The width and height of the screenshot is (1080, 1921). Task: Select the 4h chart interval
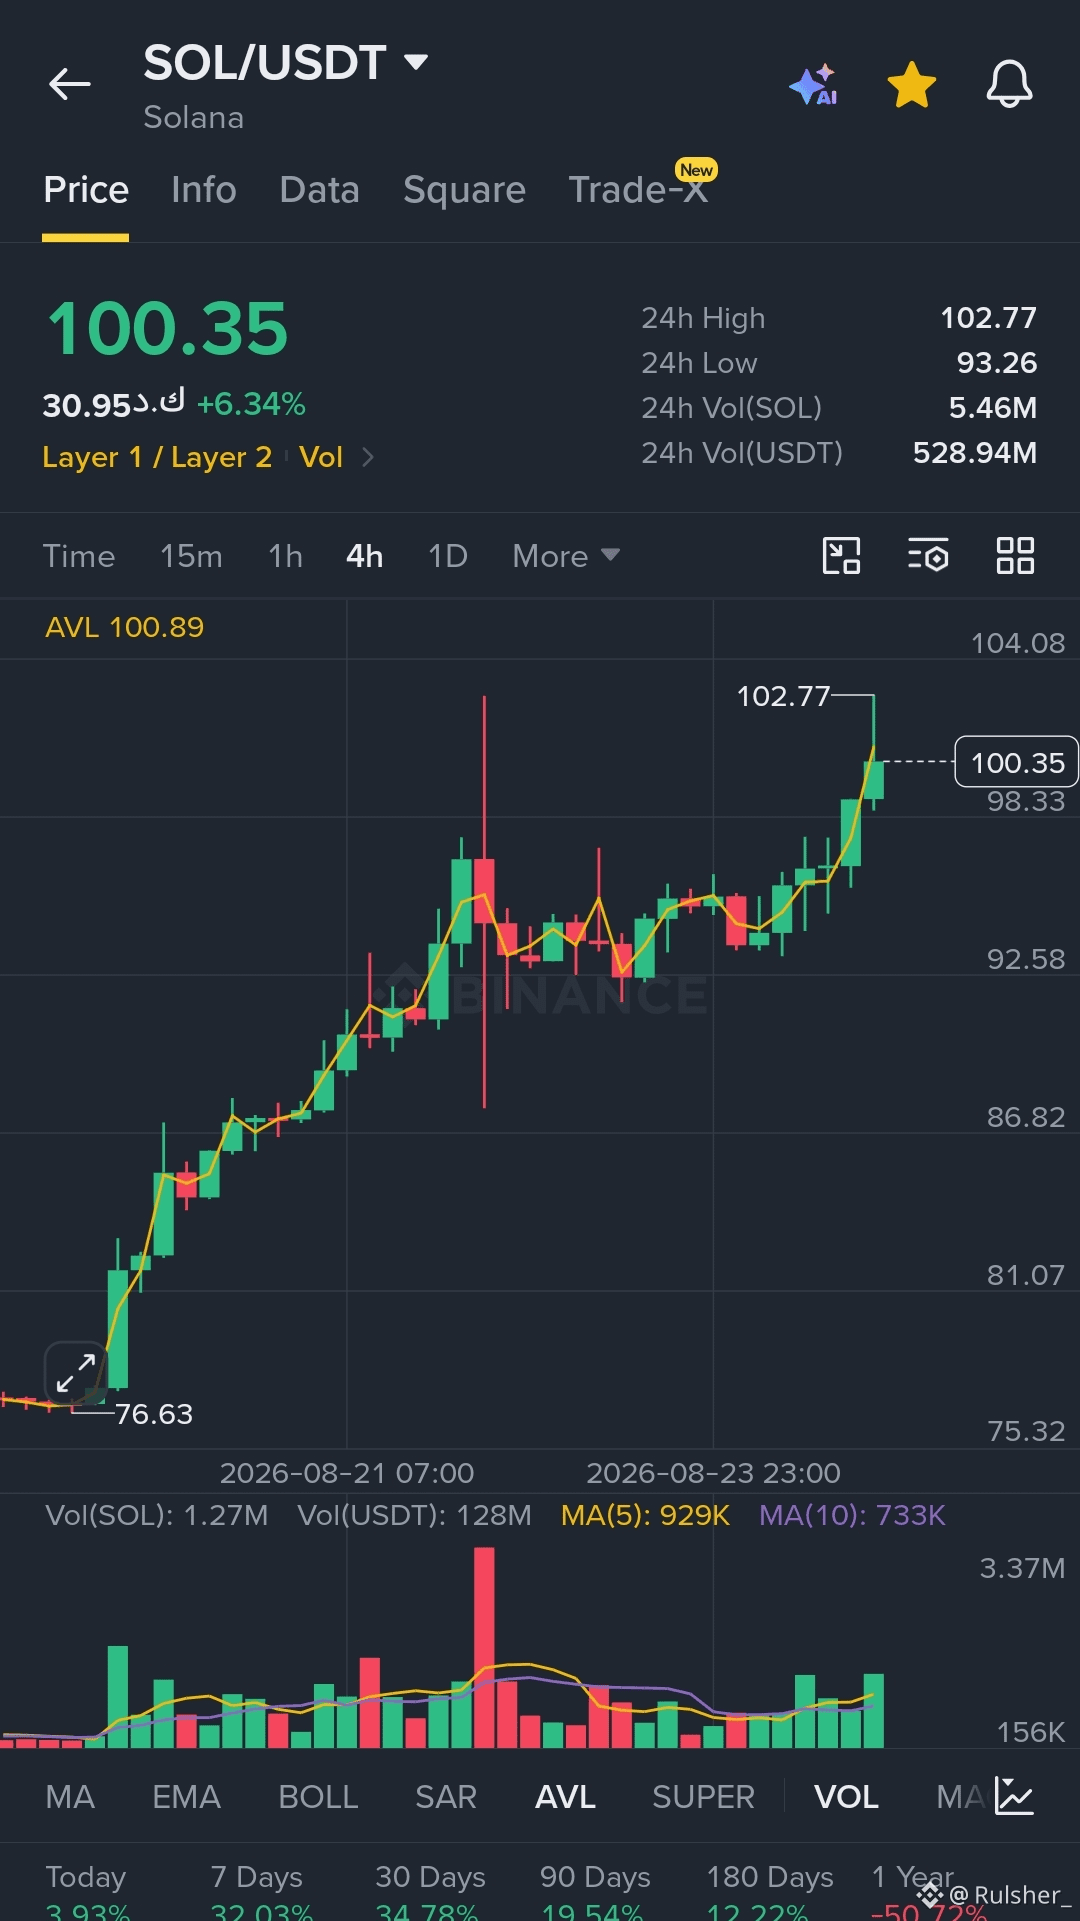(x=364, y=556)
